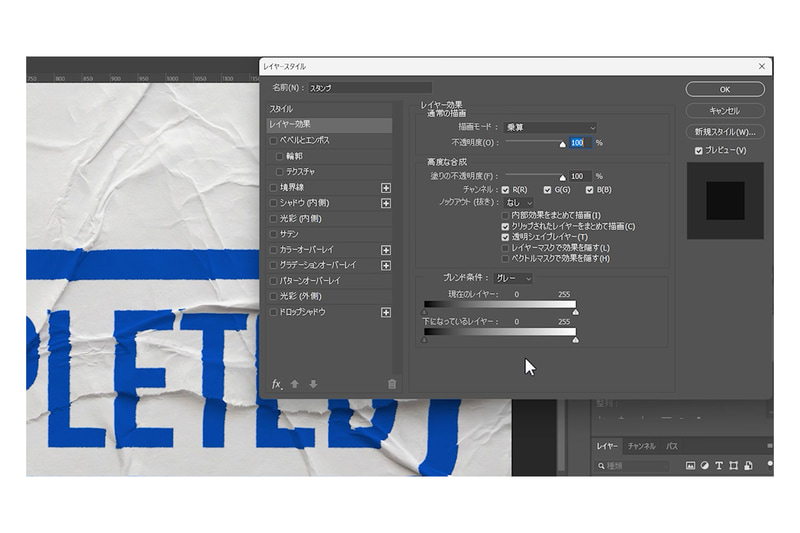
Task: Click the 名前 input field with スタンプ
Action: 370,88
